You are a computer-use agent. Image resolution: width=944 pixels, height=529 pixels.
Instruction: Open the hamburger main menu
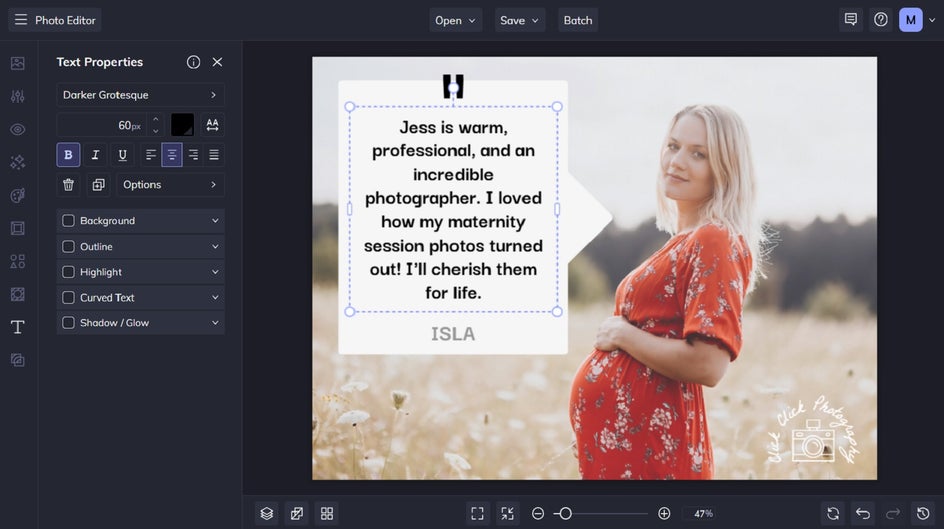21,20
